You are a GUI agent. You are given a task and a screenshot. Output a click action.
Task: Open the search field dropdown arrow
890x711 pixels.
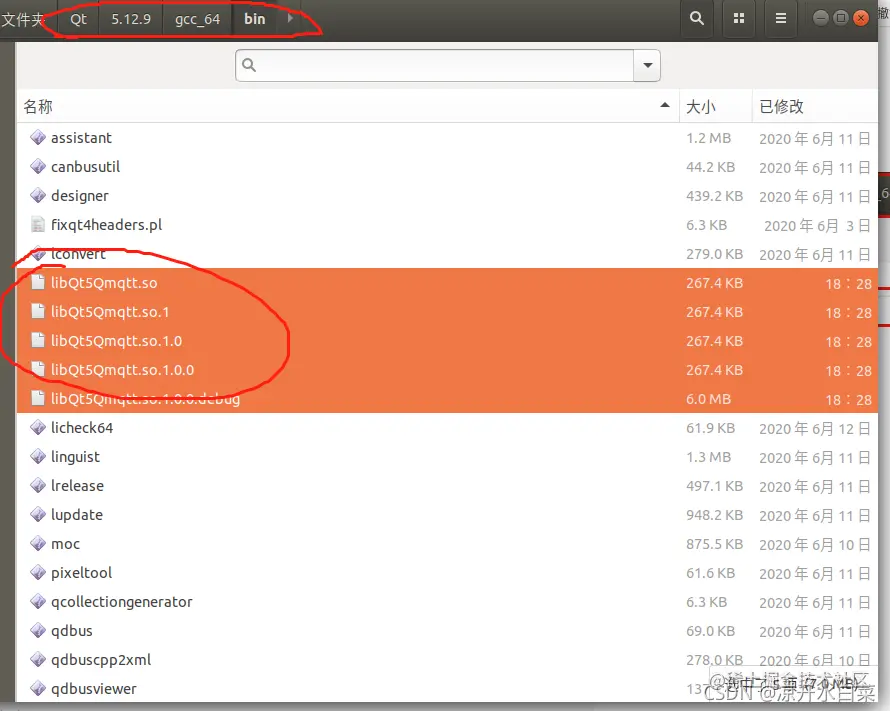[x=647, y=65]
